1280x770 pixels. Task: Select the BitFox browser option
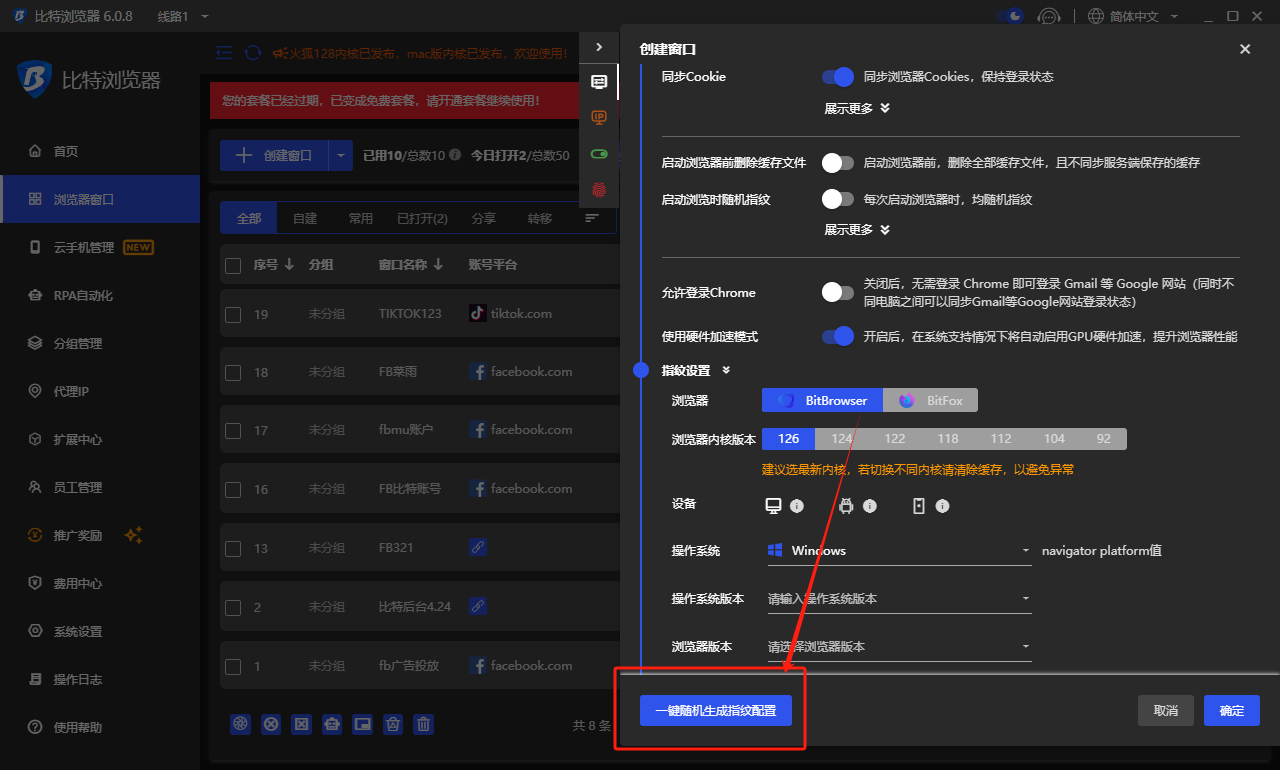(930, 400)
